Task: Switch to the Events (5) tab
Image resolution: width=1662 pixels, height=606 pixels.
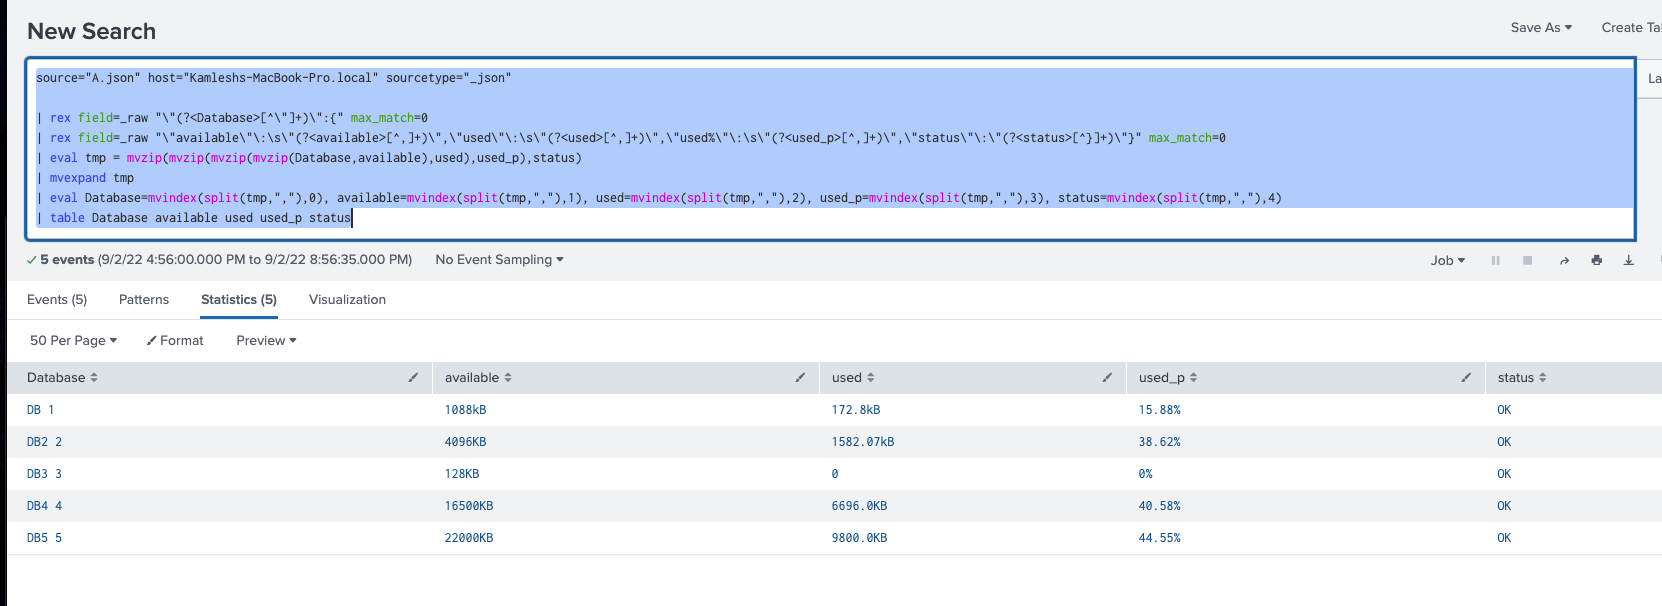Action: [x=57, y=300]
